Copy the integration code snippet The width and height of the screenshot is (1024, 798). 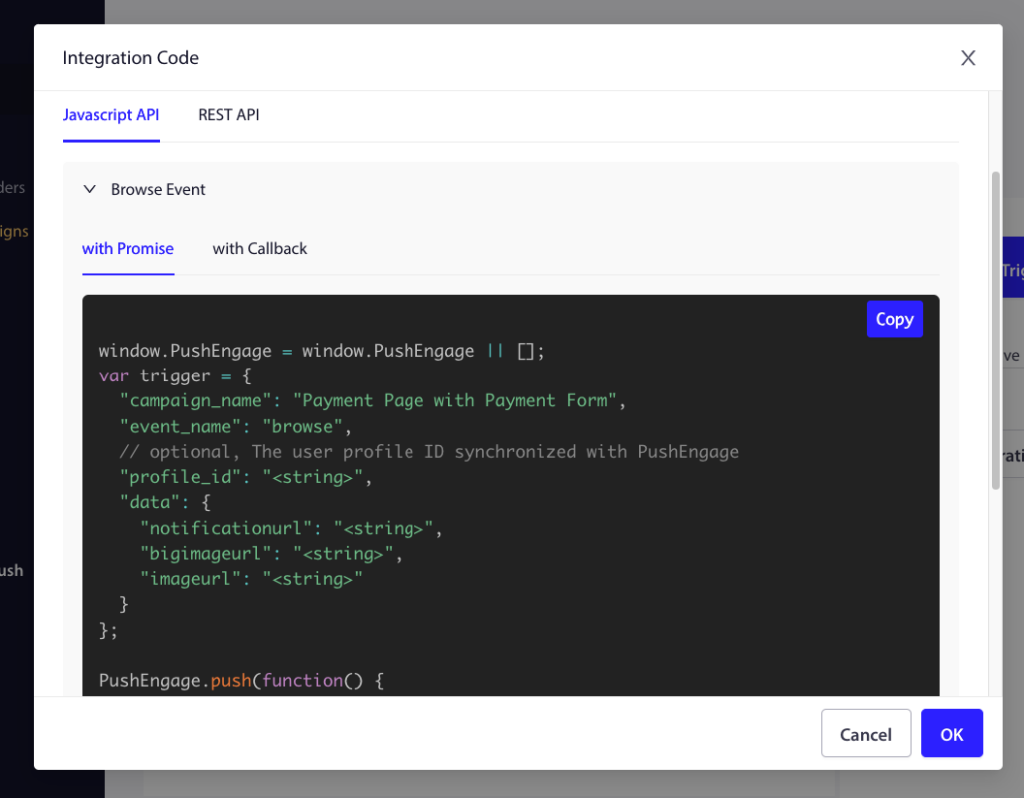point(894,319)
